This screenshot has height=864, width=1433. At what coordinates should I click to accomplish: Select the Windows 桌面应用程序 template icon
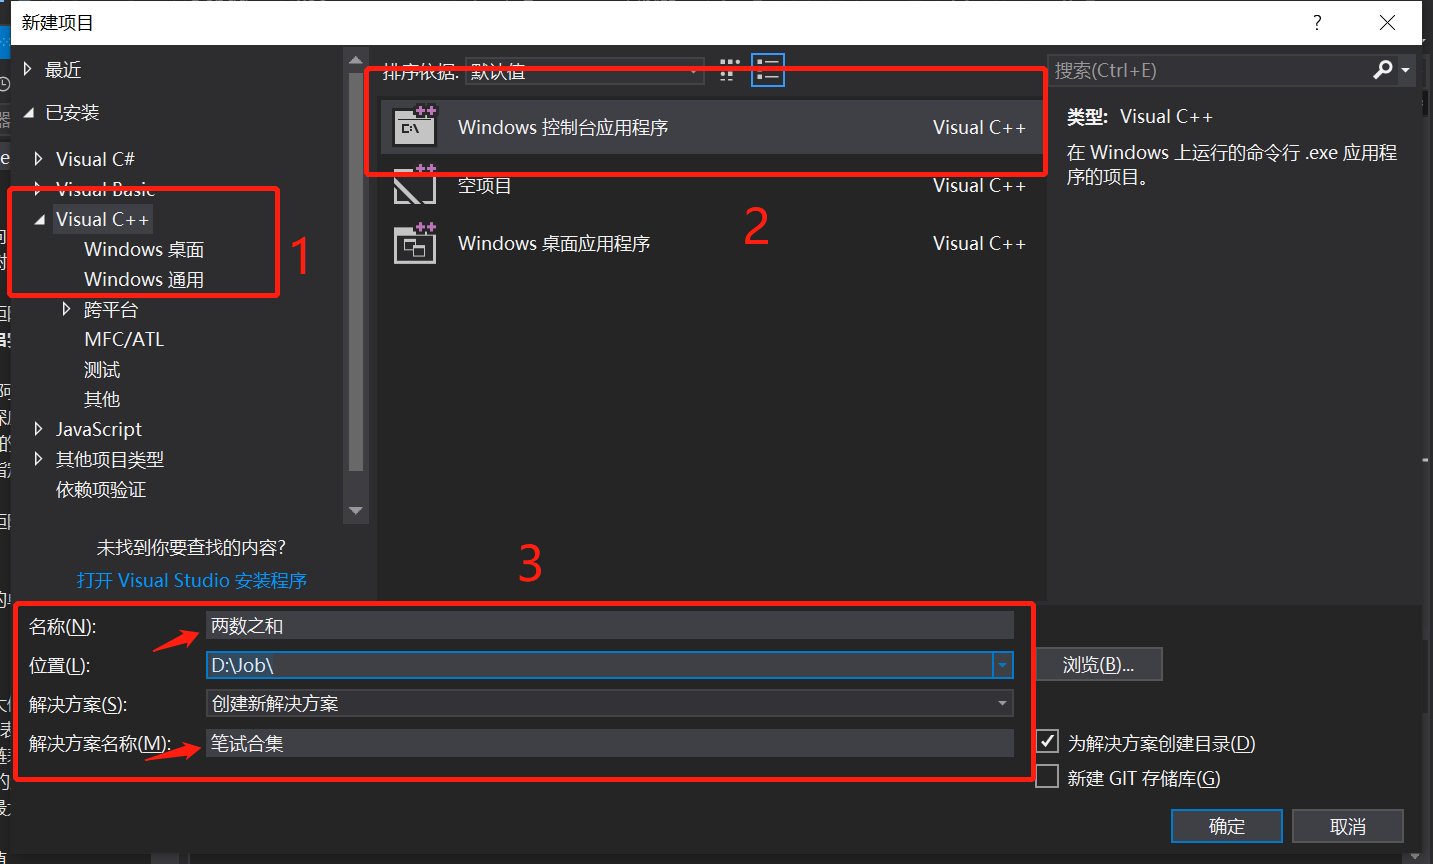pos(415,242)
